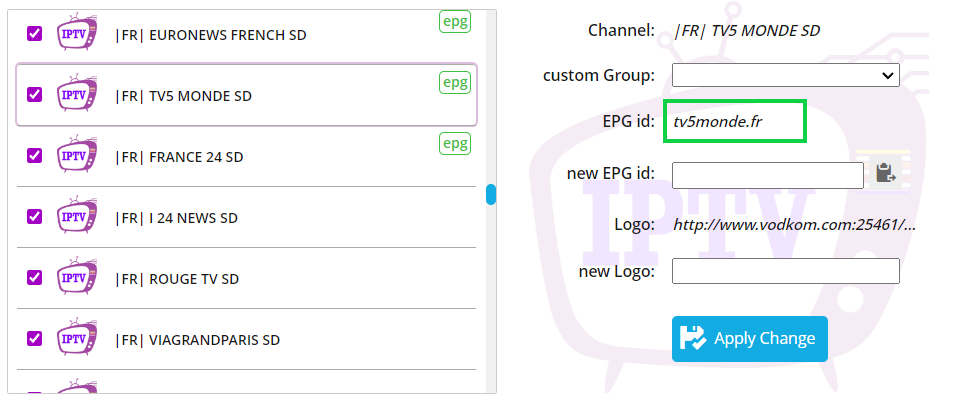The image size is (963, 401).
Task: Click the IPTV logo icon for FRANCE 24 SD
Action: coord(77,155)
